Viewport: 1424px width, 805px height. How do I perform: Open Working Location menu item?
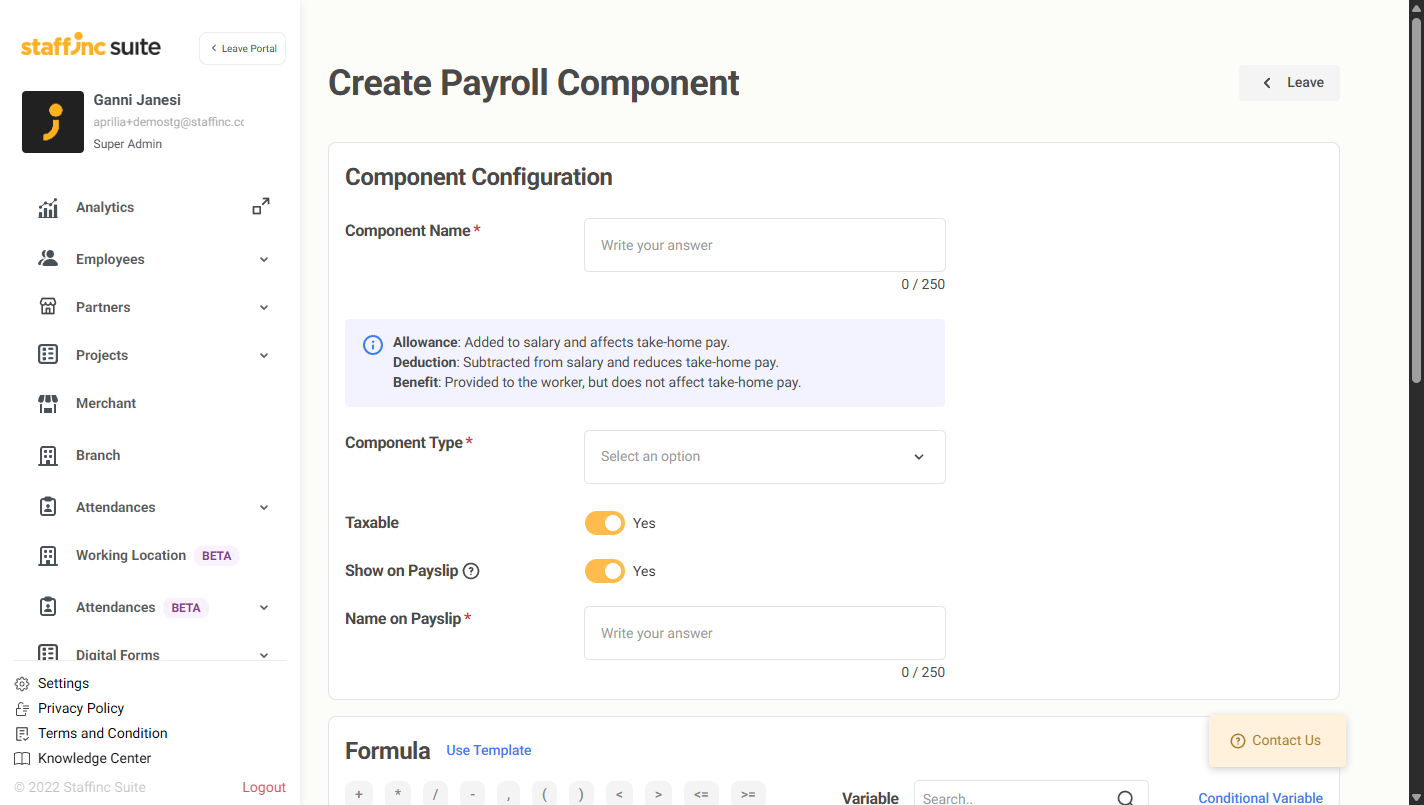point(130,556)
